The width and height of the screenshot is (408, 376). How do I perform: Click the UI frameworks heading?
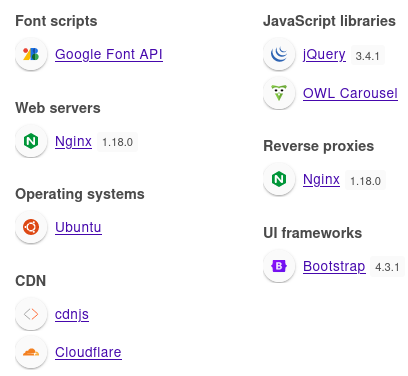[x=313, y=233]
